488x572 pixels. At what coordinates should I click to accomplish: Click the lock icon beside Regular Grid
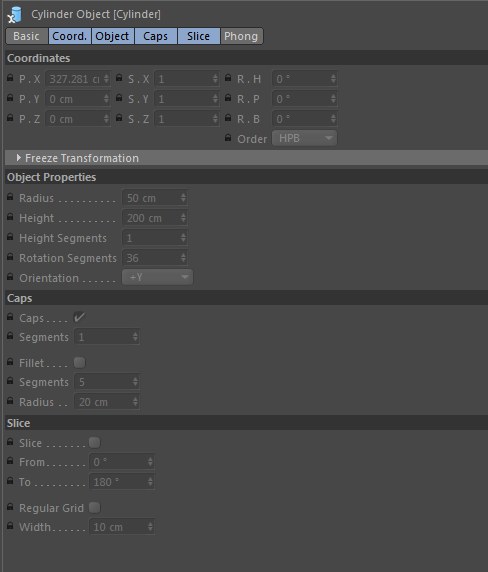[10, 507]
